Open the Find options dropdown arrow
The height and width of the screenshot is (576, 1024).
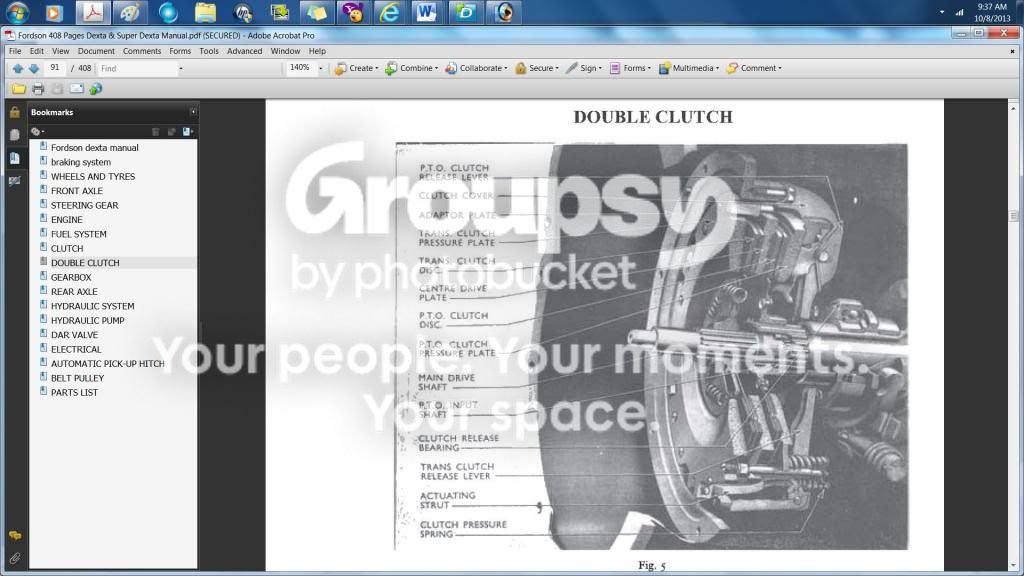click(x=181, y=69)
